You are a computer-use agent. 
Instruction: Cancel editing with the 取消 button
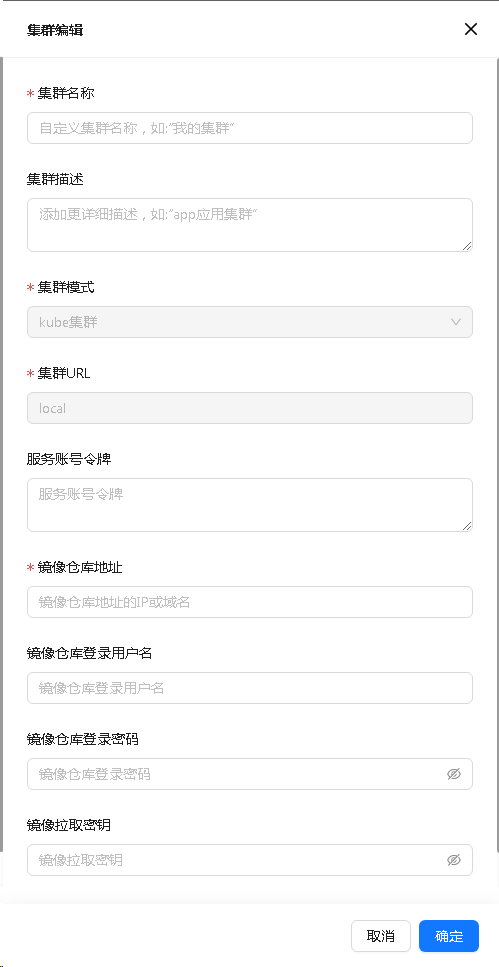tap(381, 936)
